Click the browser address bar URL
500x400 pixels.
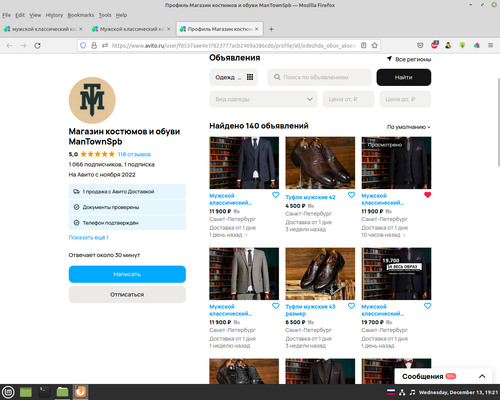point(234,45)
